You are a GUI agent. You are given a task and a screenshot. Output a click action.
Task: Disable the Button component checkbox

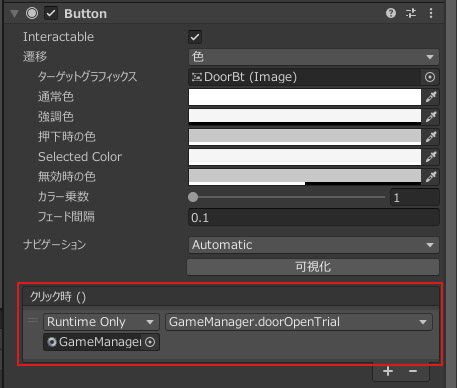click(51, 14)
